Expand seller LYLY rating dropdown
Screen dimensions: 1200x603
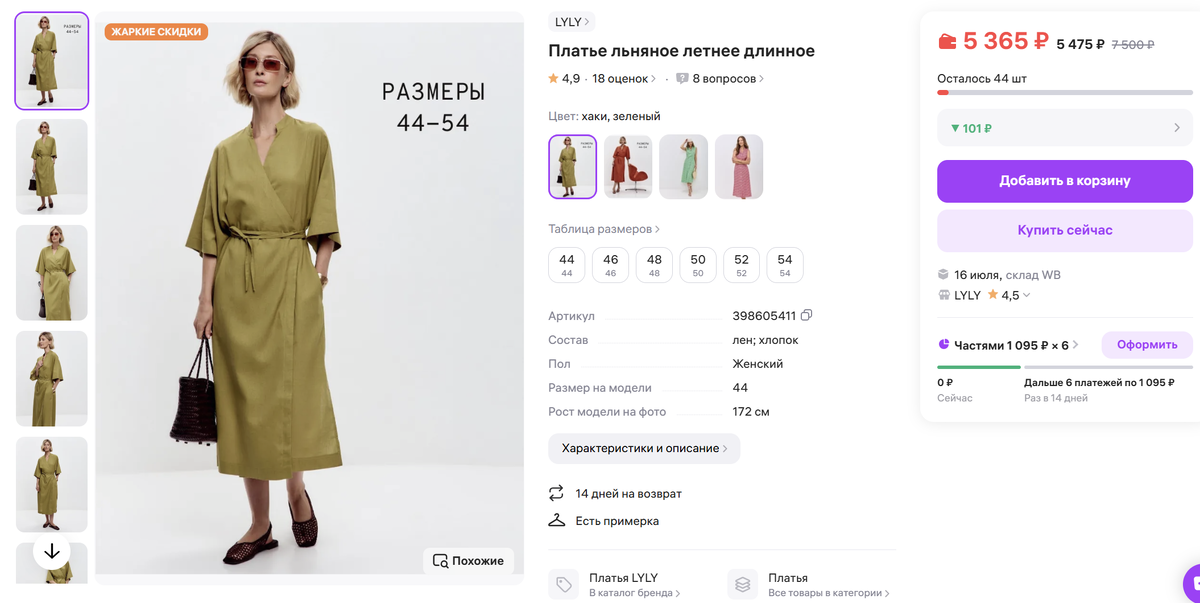pos(1026,295)
